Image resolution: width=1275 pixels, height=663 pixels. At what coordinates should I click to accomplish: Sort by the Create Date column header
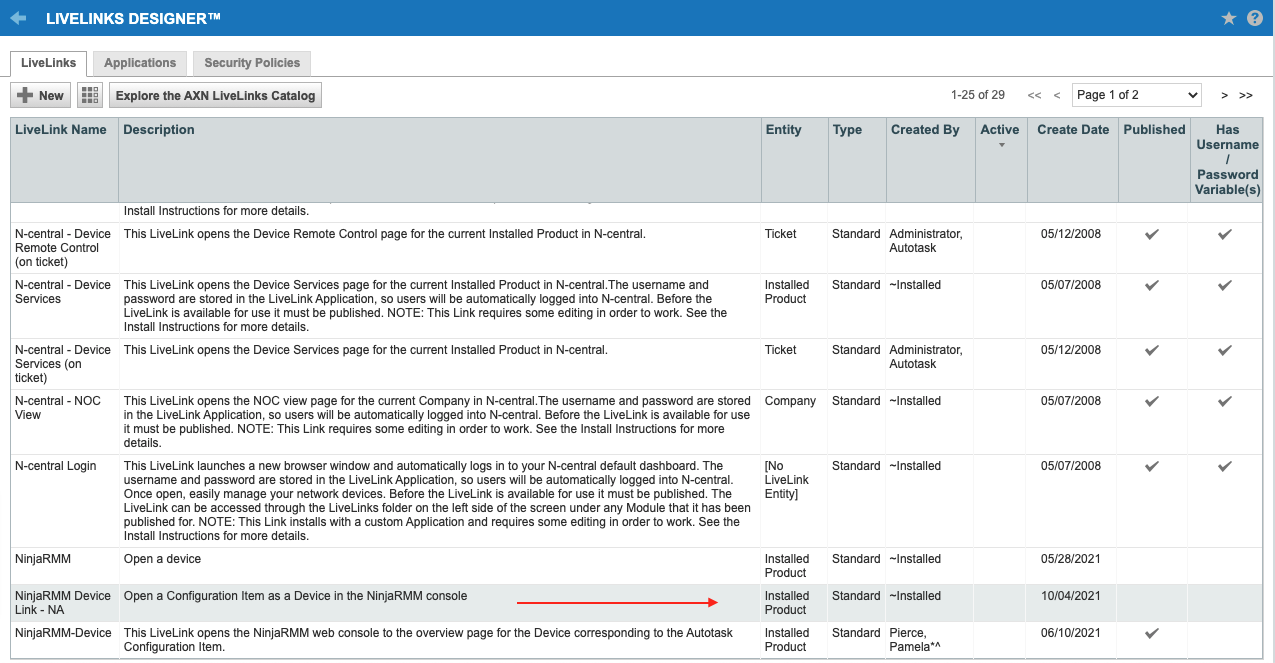(x=1072, y=130)
